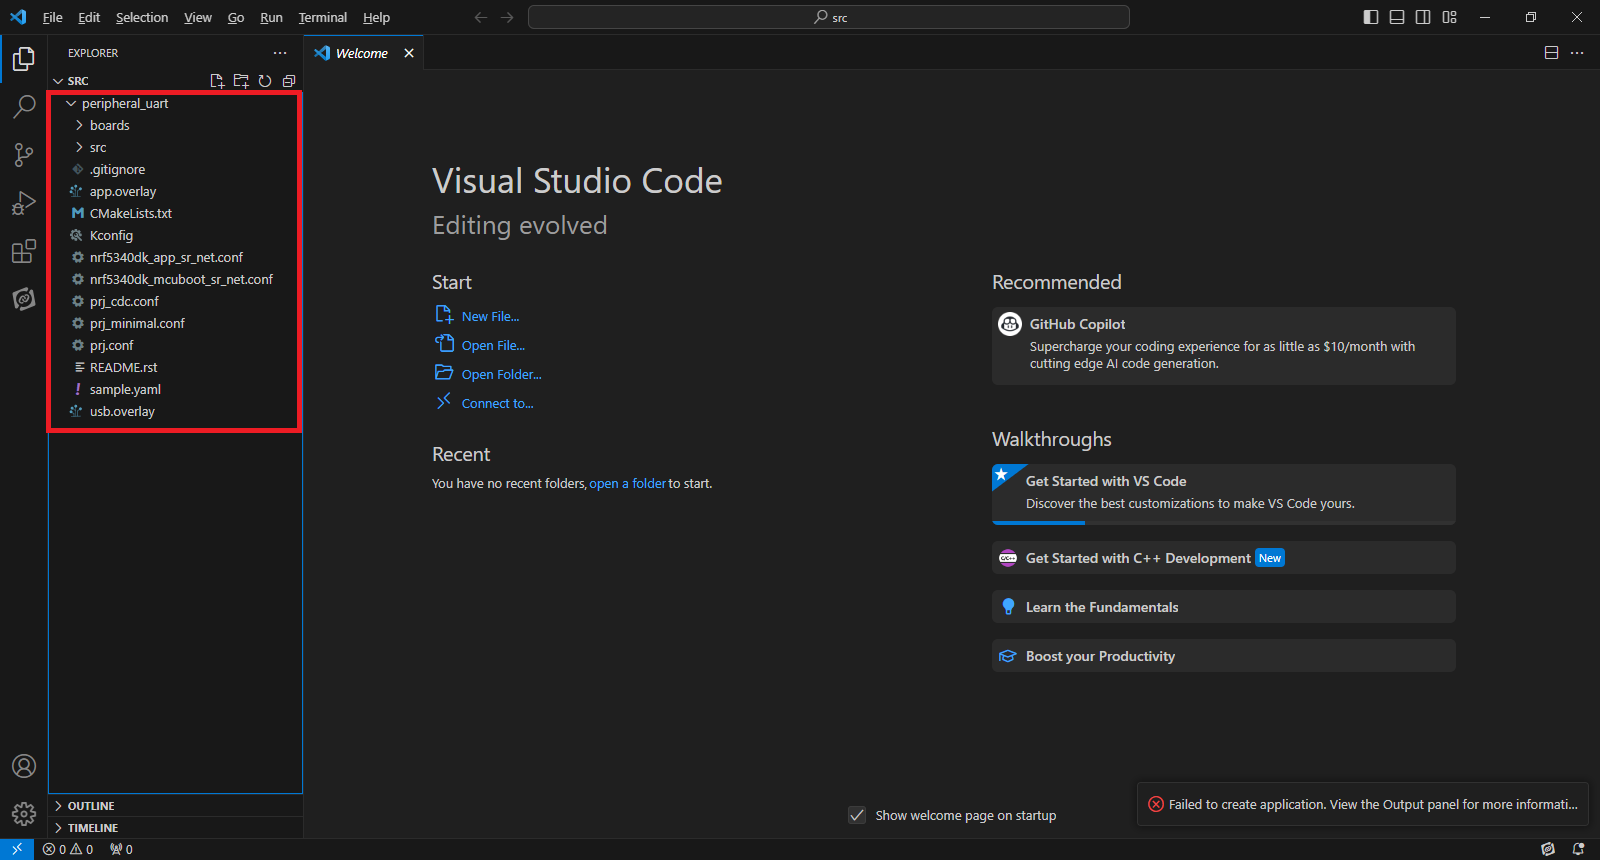Expand the boards folder

(110, 126)
